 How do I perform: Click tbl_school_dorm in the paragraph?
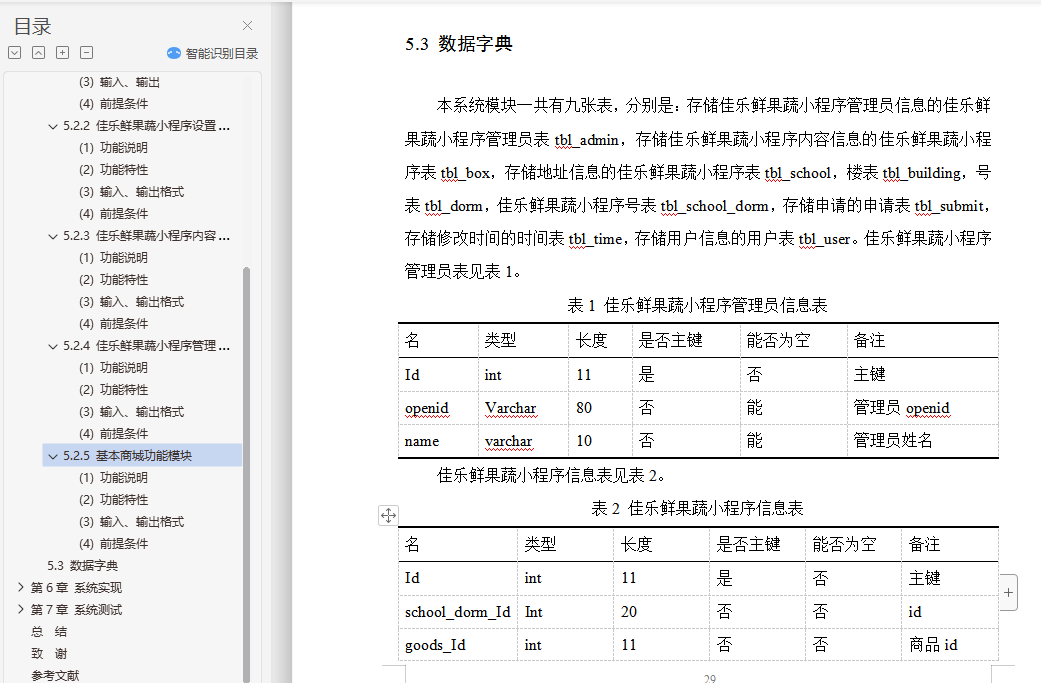click(714, 206)
